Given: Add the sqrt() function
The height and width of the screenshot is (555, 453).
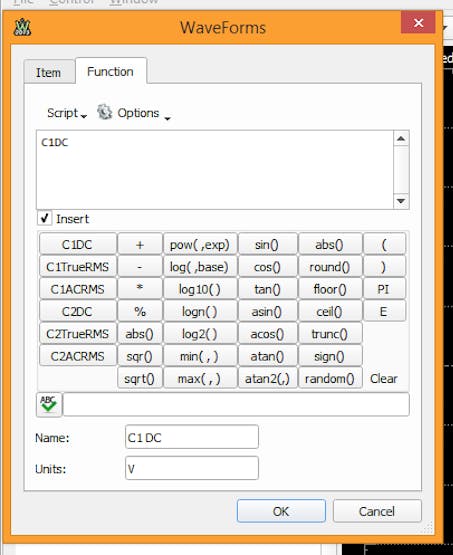Looking at the screenshot, I should click(140, 378).
